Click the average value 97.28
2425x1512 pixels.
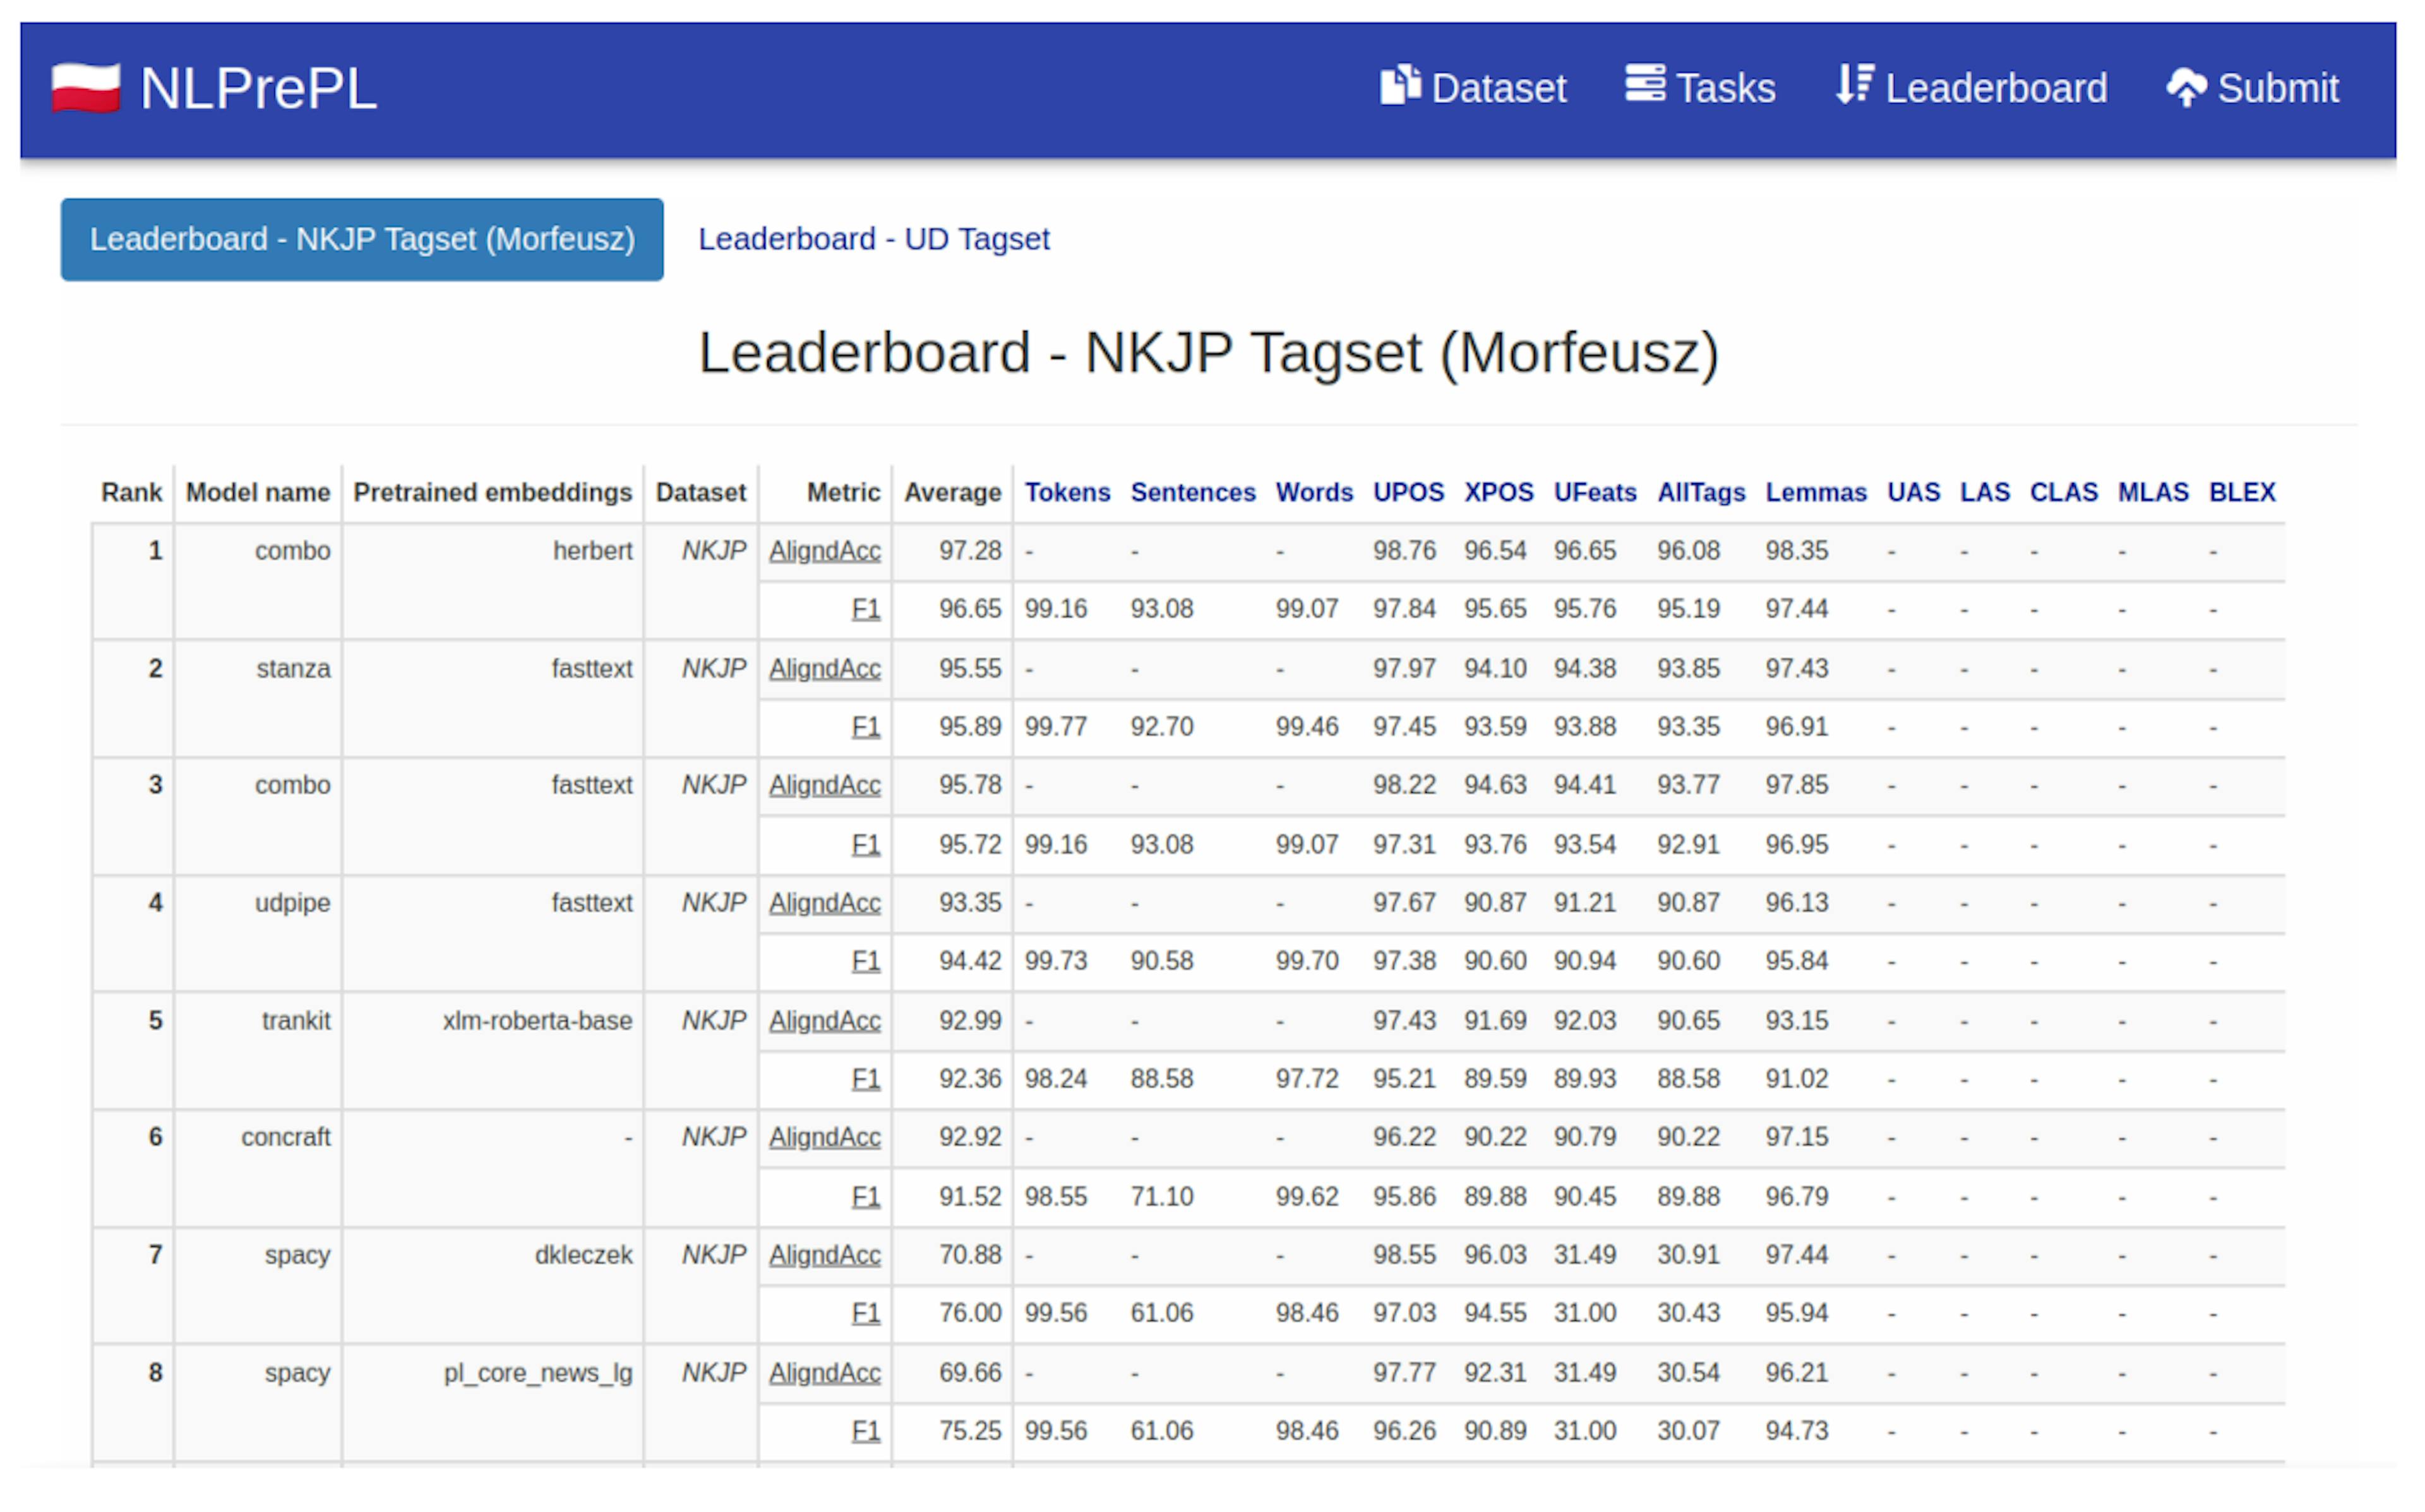[x=970, y=551]
